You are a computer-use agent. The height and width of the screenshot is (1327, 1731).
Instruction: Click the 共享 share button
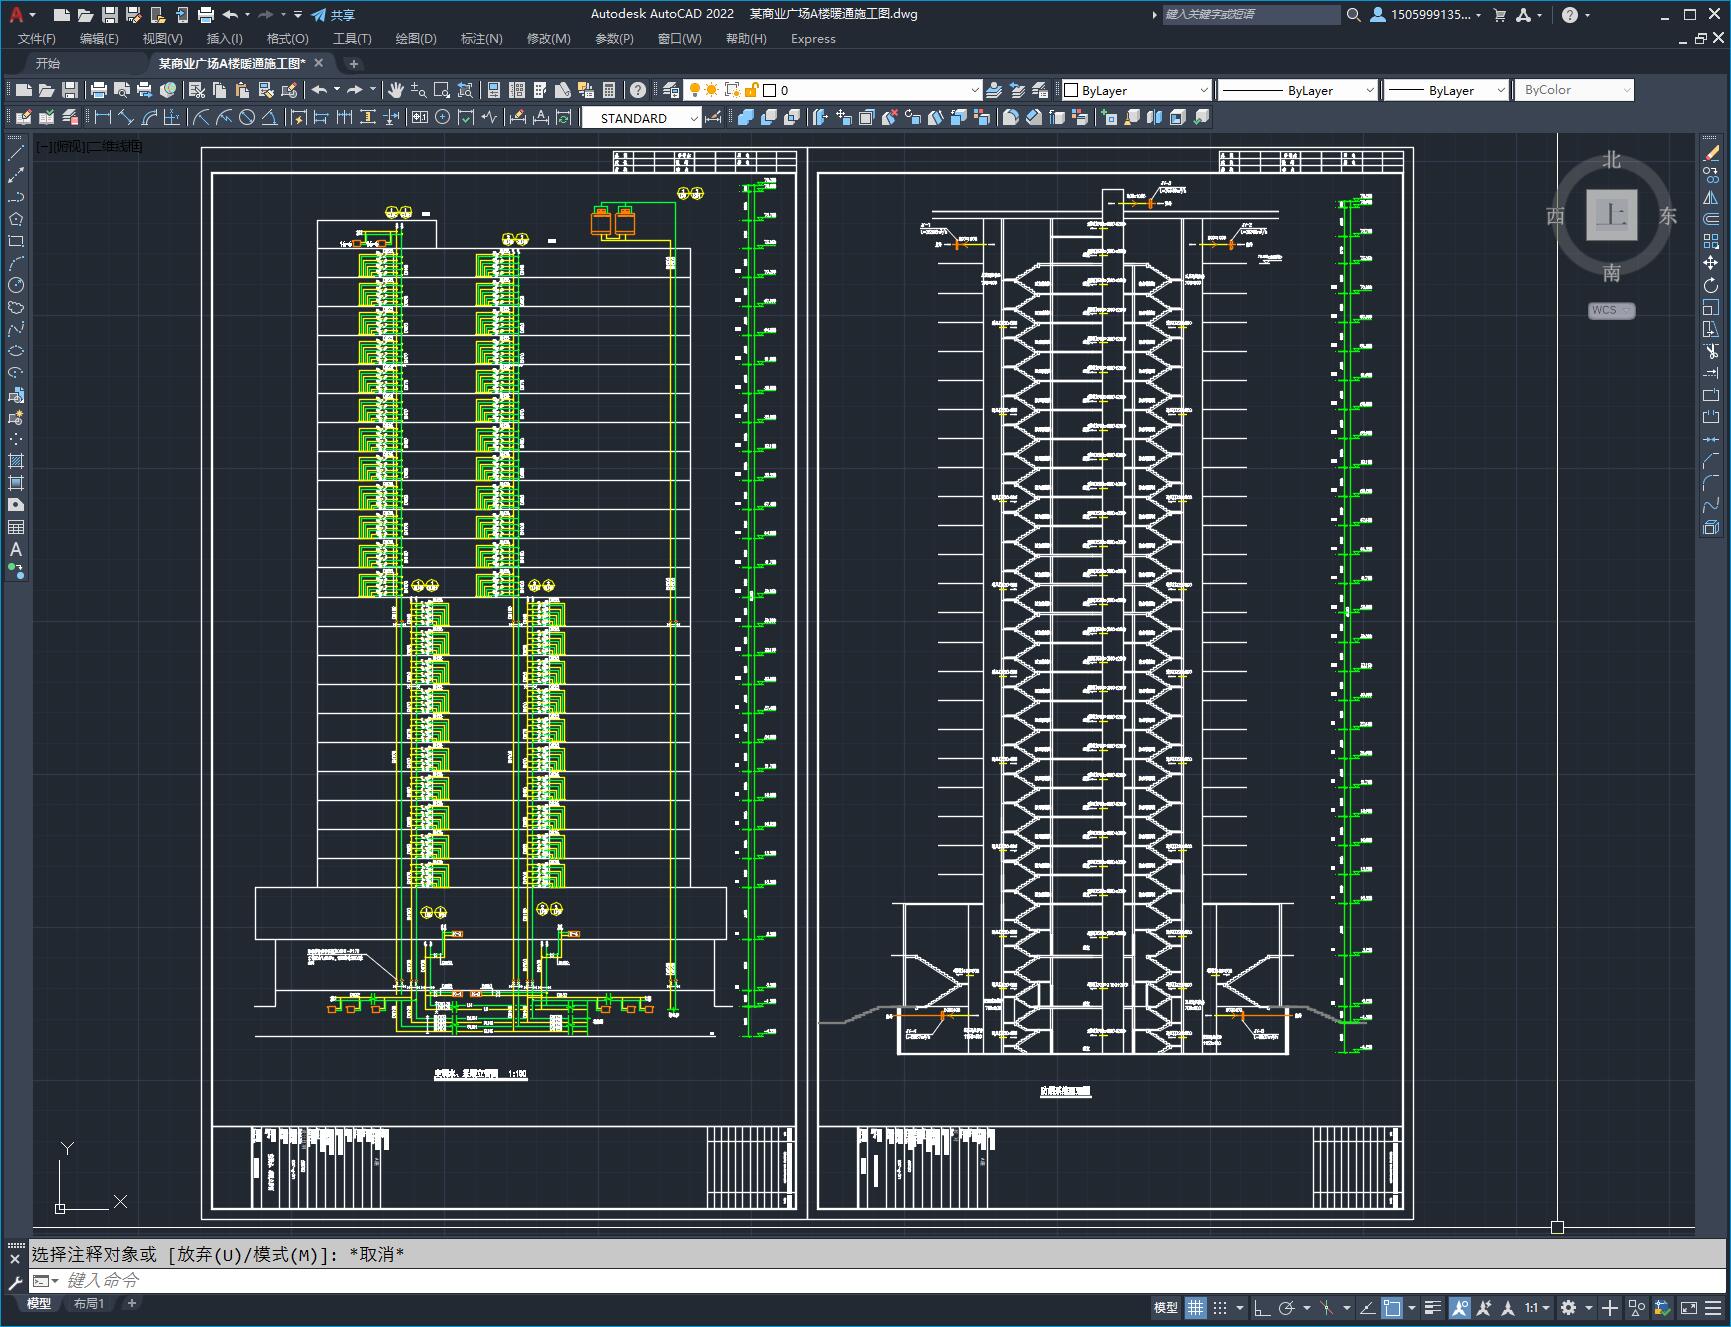point(333,15)
